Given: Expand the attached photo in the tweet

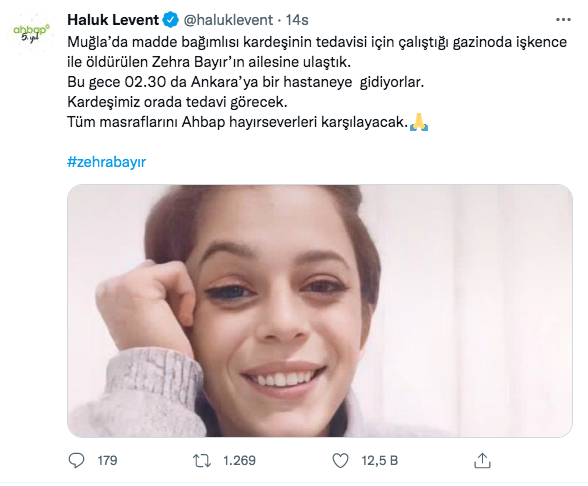Looking at the screenshot, I should coord(320,310).
